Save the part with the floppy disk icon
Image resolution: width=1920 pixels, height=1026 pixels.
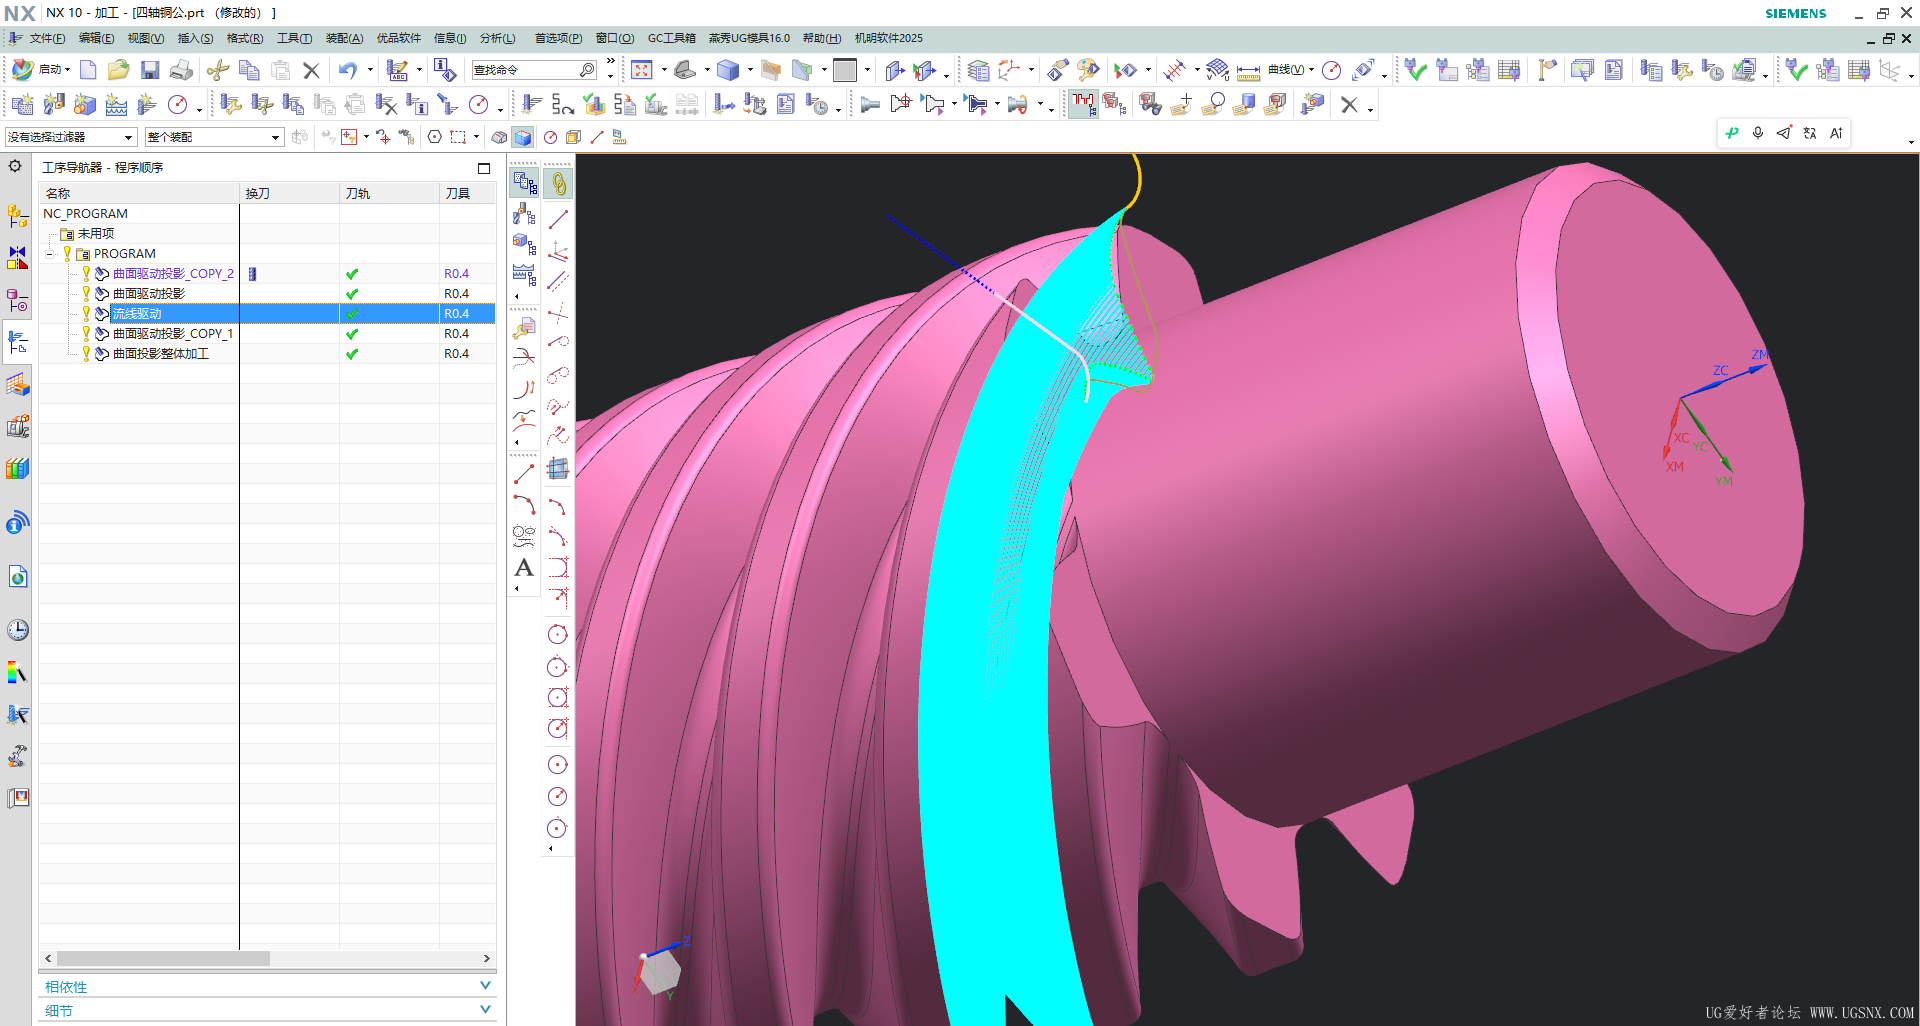pos(150,70)
